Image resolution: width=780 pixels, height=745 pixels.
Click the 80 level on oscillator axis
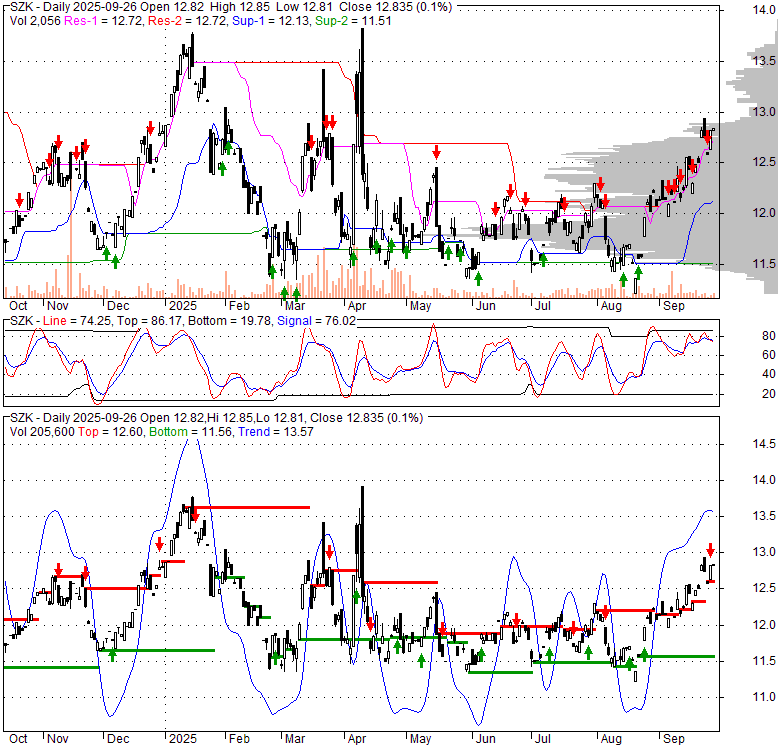[769, 336]
